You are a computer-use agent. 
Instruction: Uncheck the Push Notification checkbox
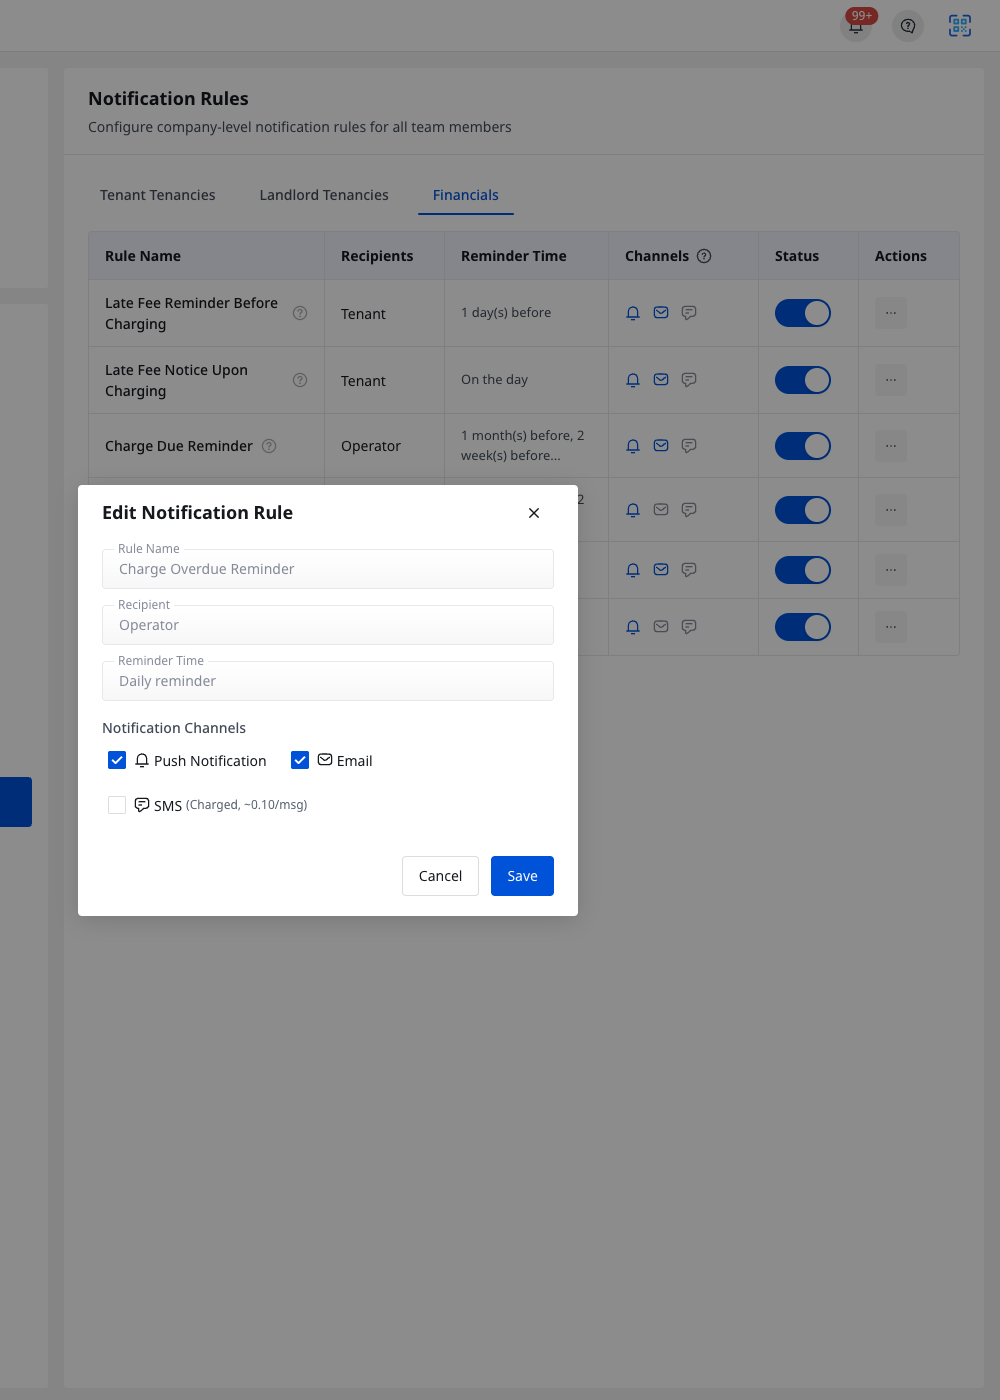[117, 760]
